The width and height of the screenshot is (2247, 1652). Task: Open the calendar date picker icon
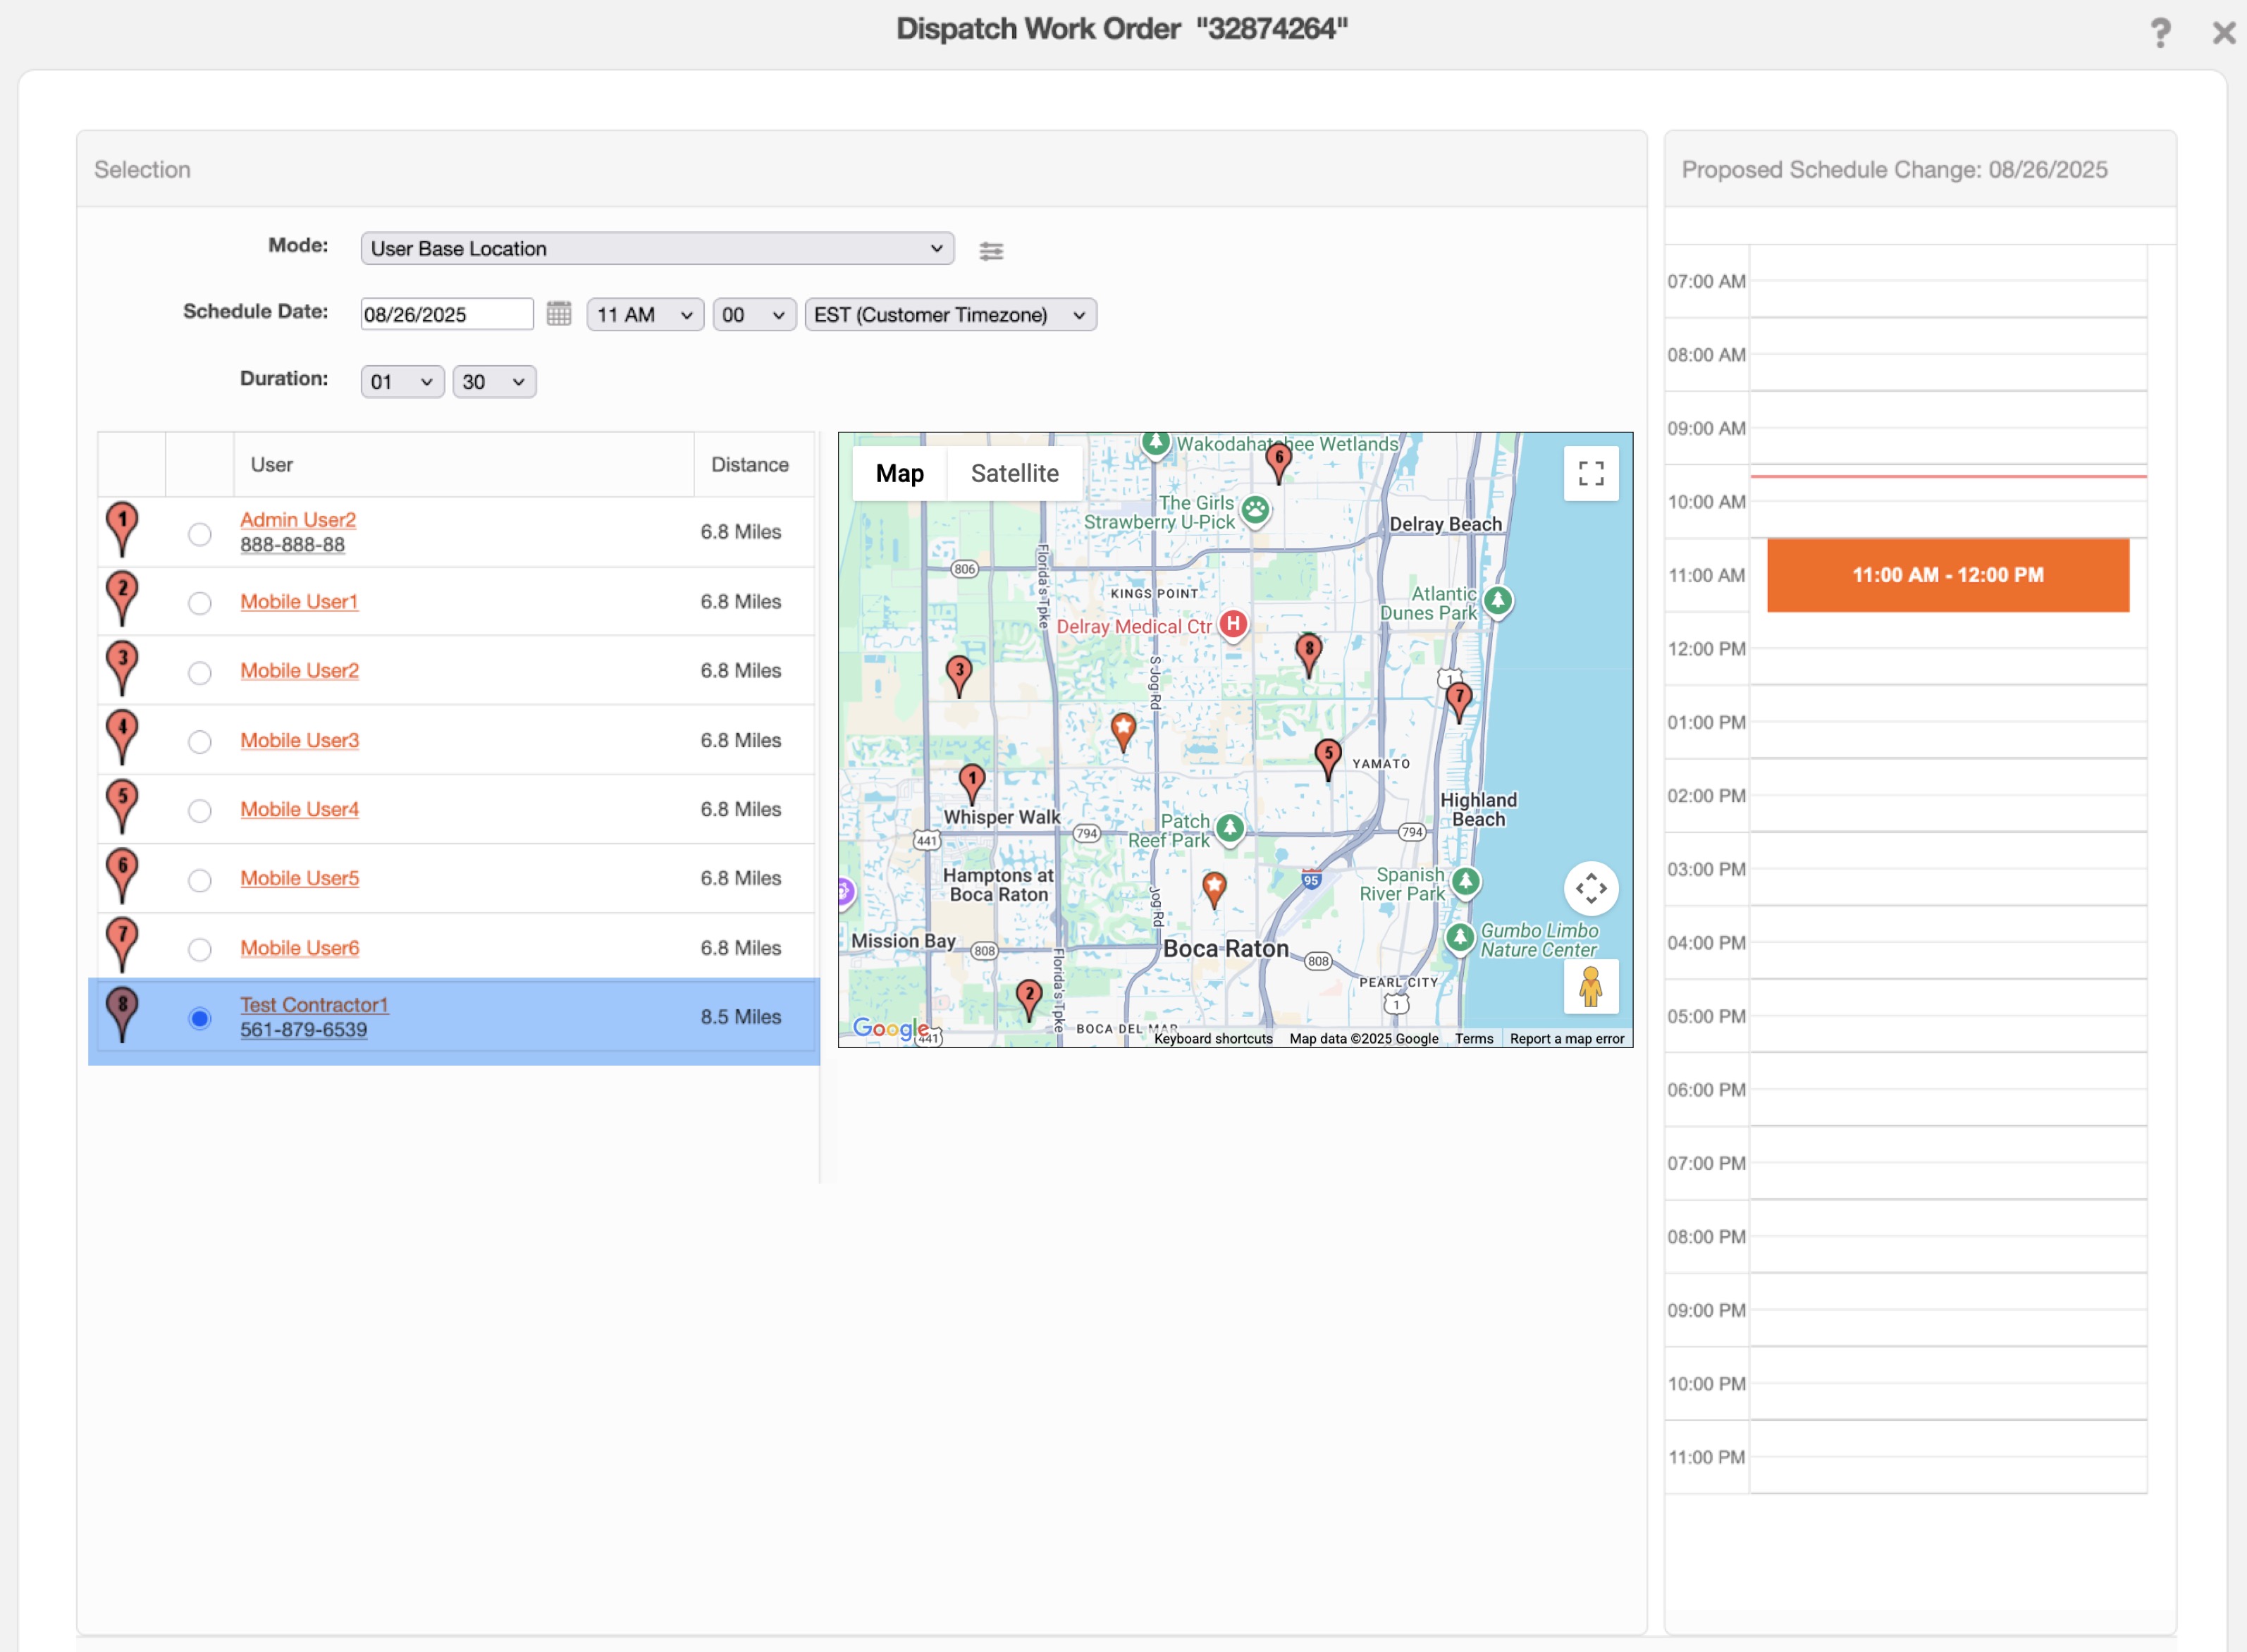coord(559,314)
